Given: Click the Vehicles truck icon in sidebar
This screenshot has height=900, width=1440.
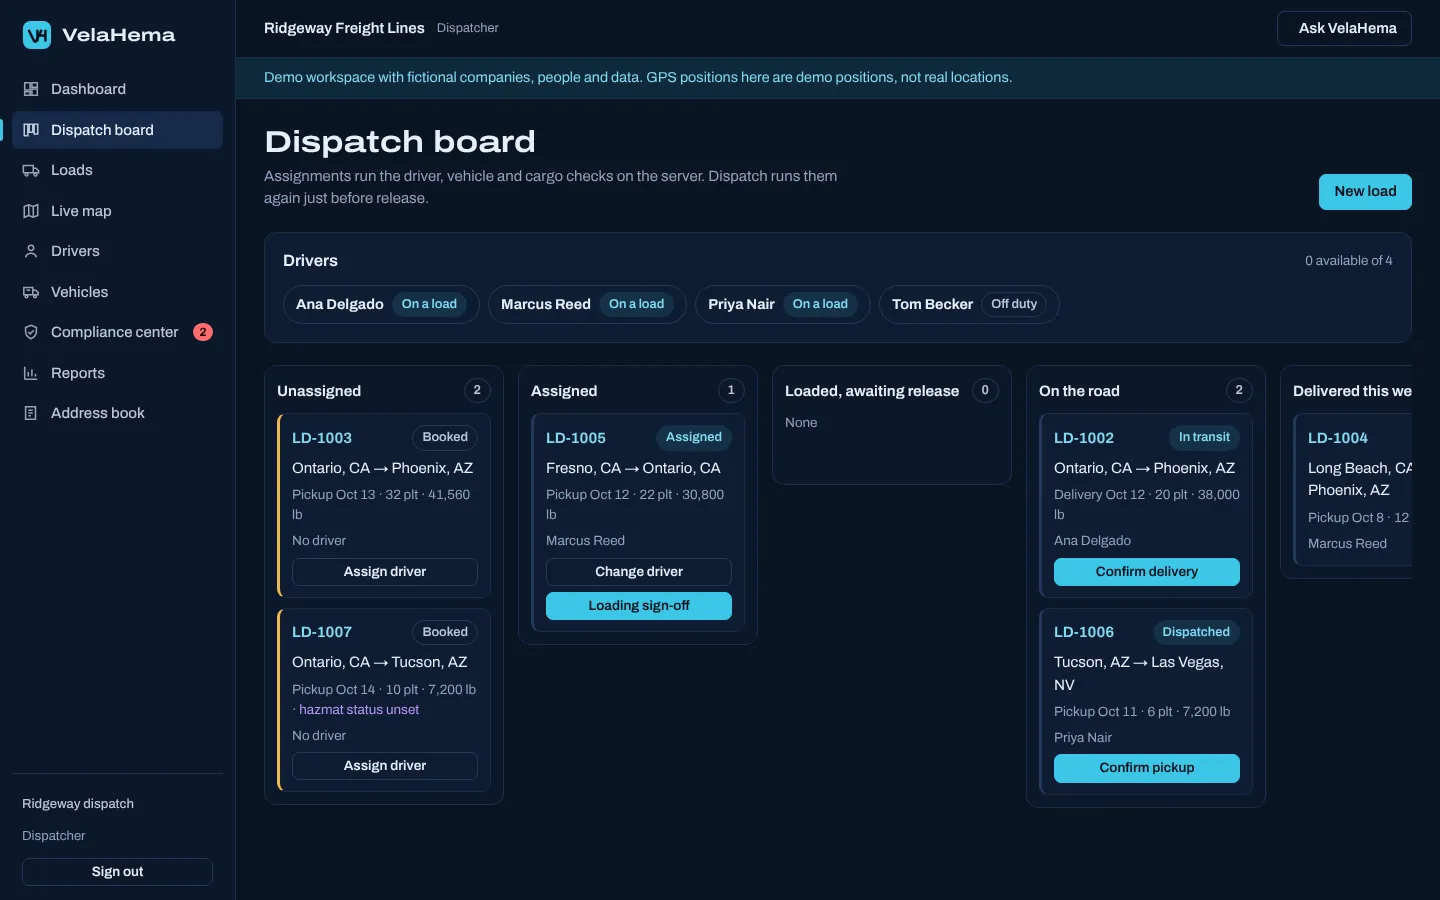Looking at the screenshot, I should point(31,292).
